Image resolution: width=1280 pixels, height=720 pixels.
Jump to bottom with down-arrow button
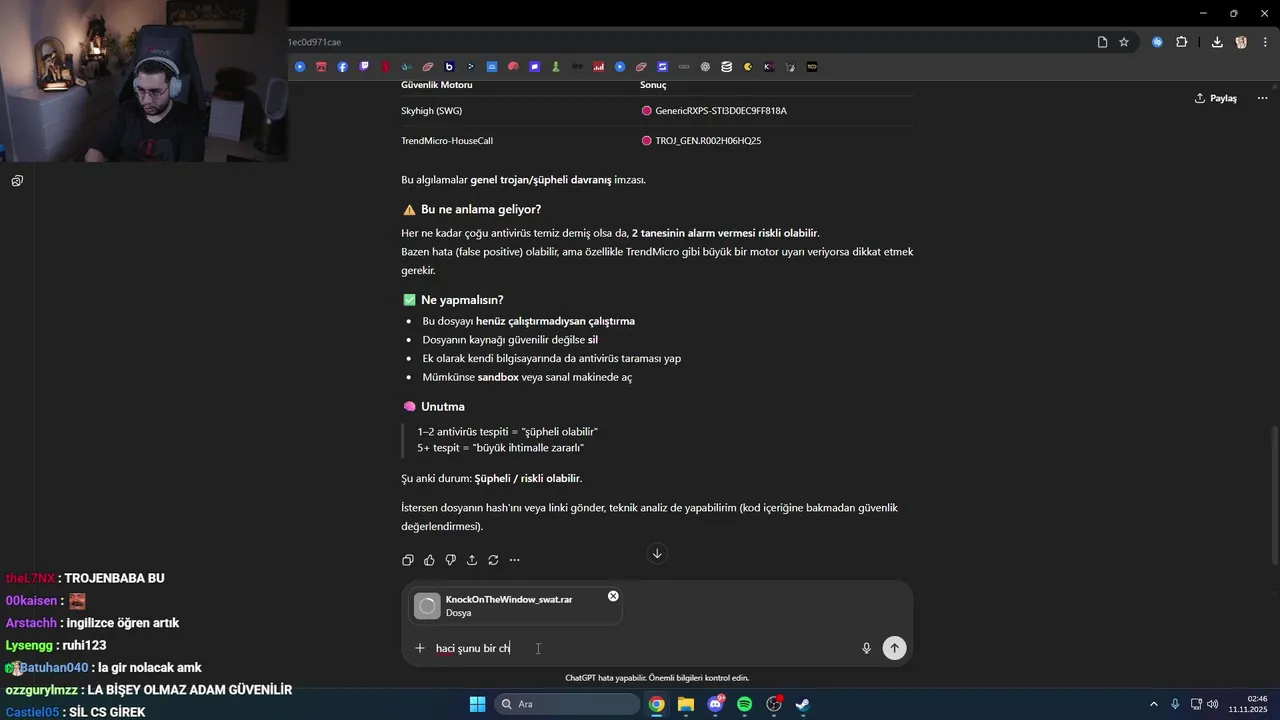coord(657,553)
